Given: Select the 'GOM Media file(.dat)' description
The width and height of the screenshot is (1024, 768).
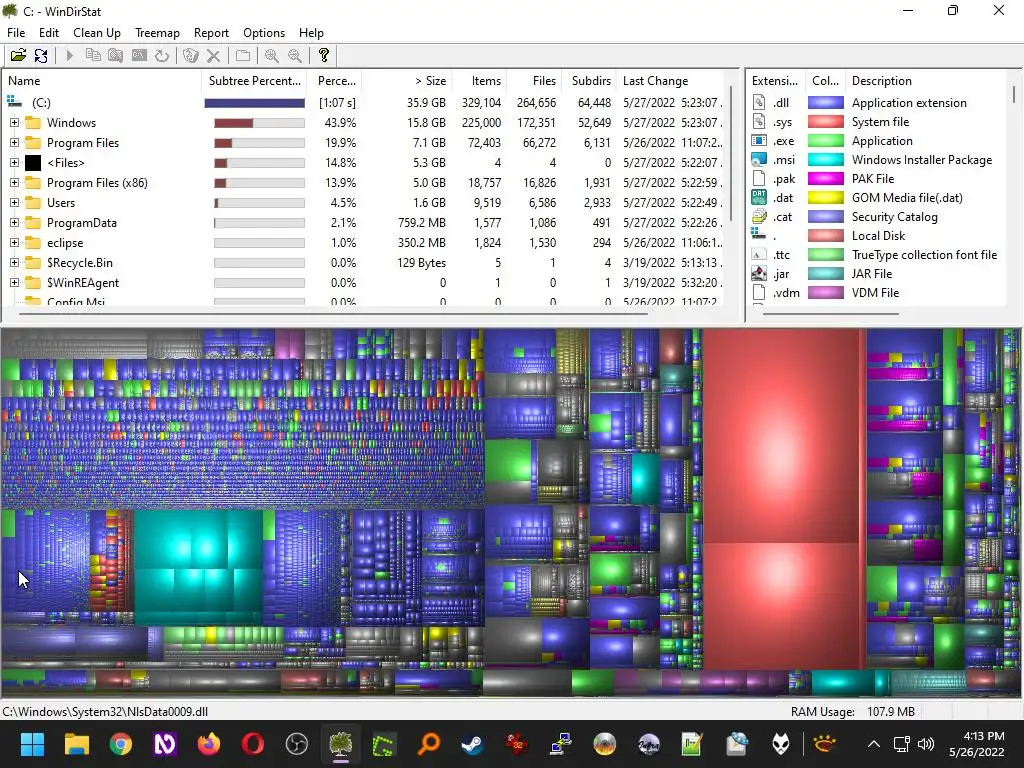Looking at the screenshot, I should click(x=907, y=197).
